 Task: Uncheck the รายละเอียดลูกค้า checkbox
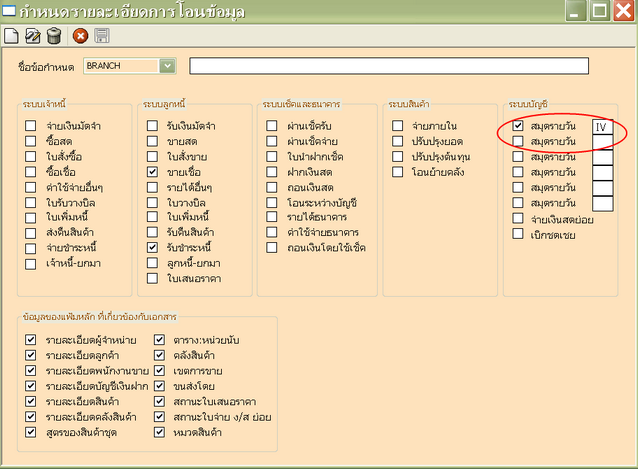(33, 355)
